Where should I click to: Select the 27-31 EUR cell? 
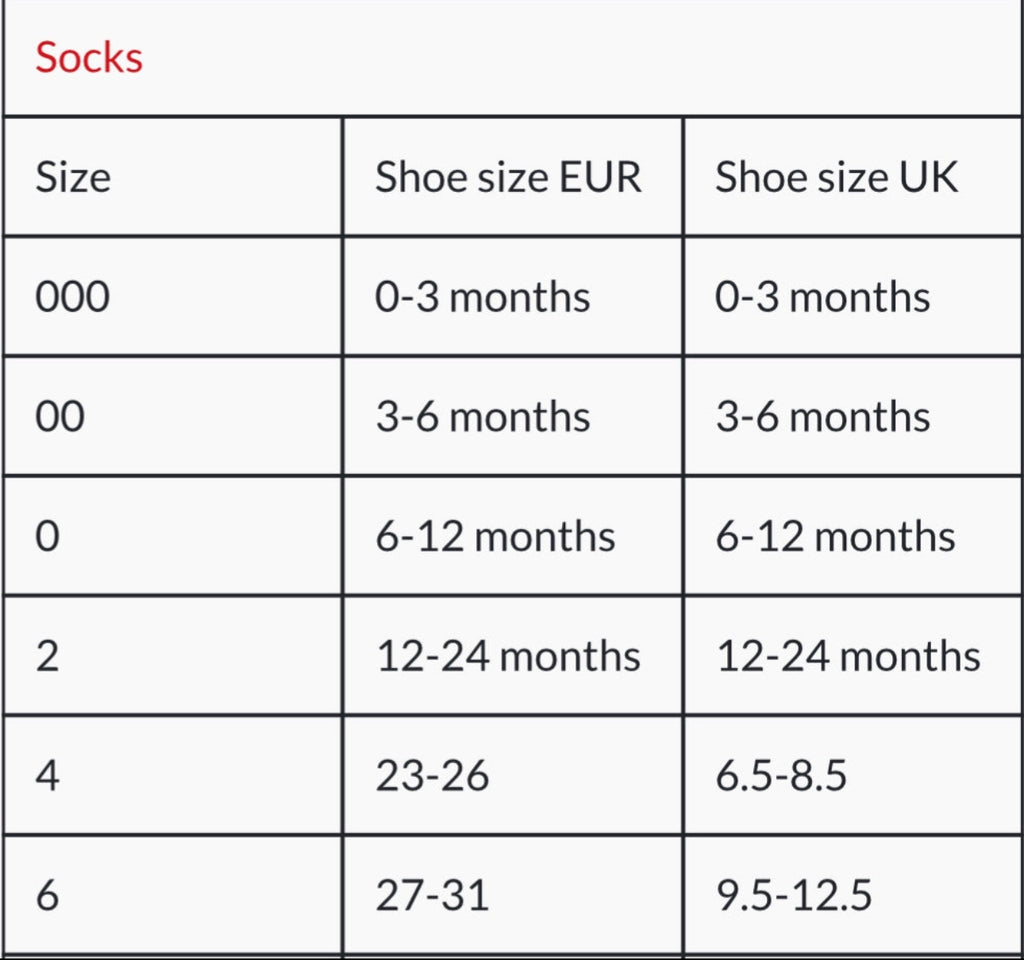[432, 895]
